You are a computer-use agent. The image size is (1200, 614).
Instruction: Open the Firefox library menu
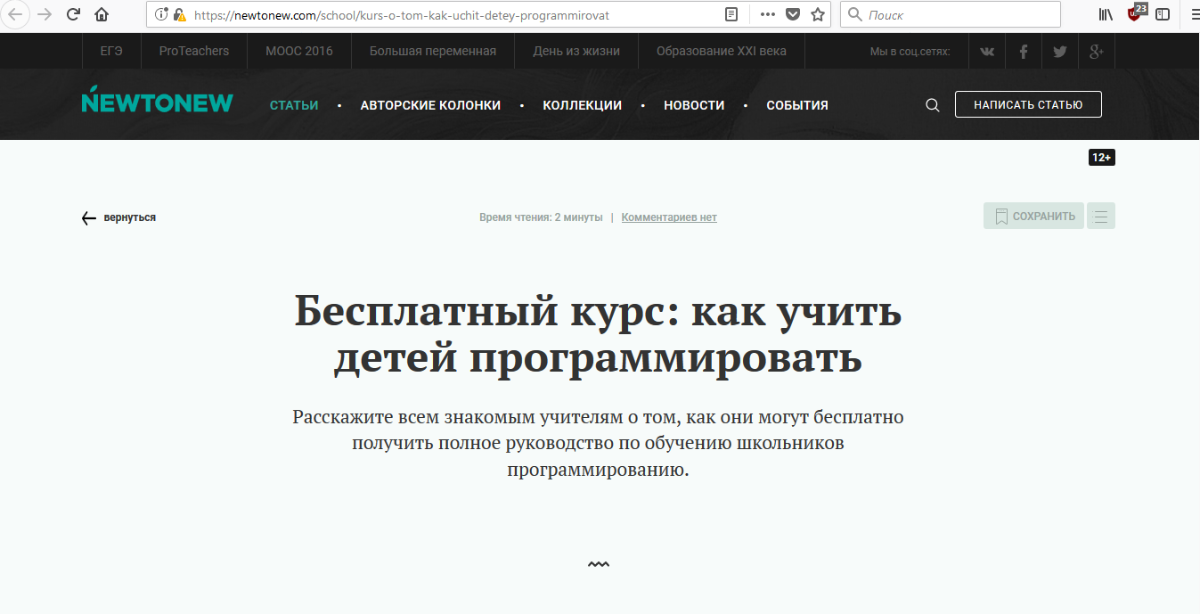click(x=1105, y=15)
